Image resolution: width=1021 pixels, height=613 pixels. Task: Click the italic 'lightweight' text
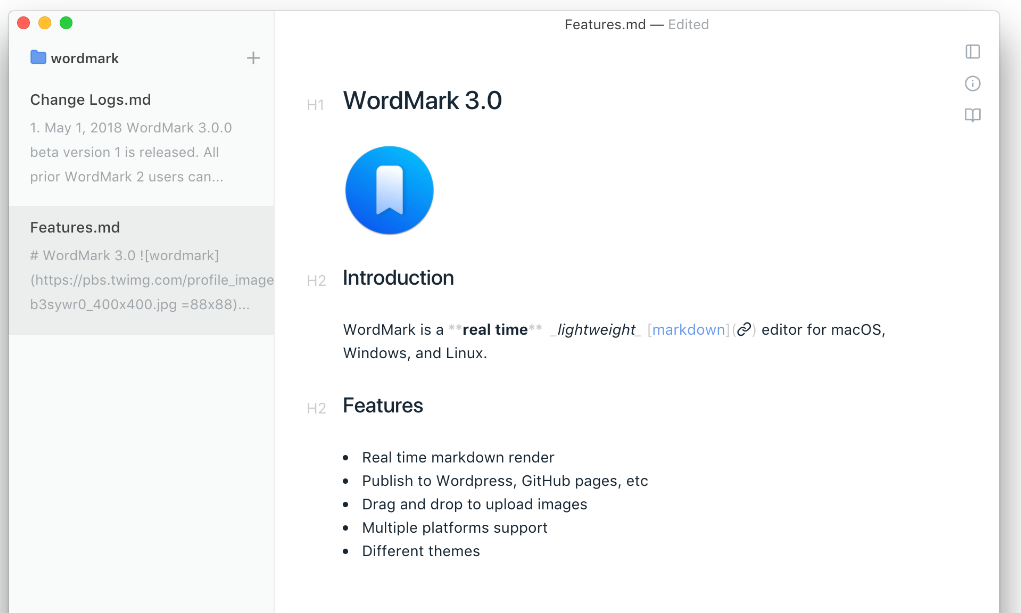597,330
